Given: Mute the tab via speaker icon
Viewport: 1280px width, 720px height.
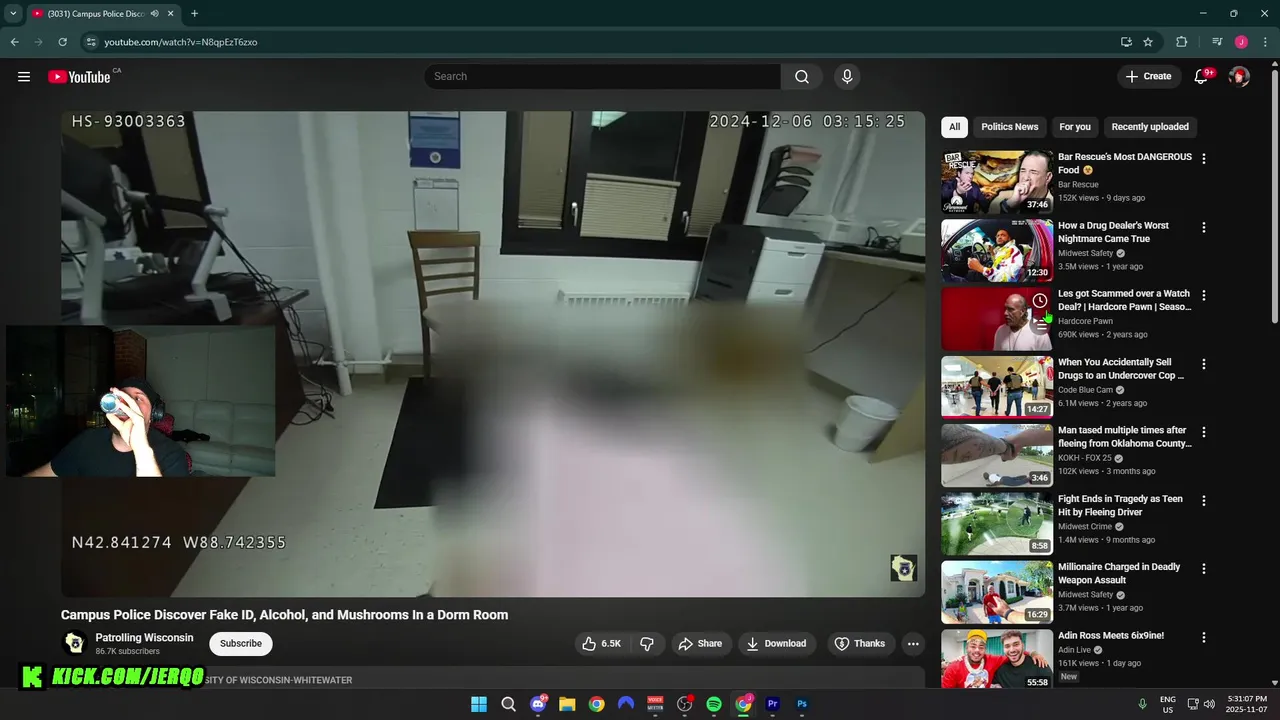Looking at the screenshot, I should [x=154, y=14].
